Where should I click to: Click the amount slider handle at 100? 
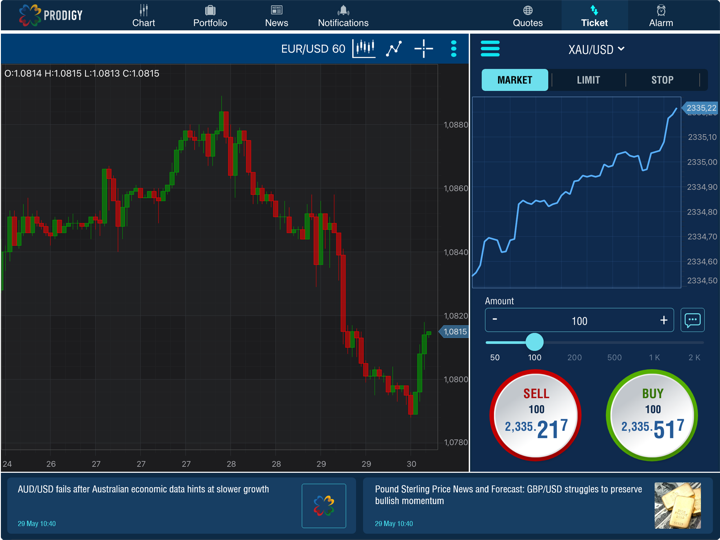pyautogui.click(x=535, y=342)
